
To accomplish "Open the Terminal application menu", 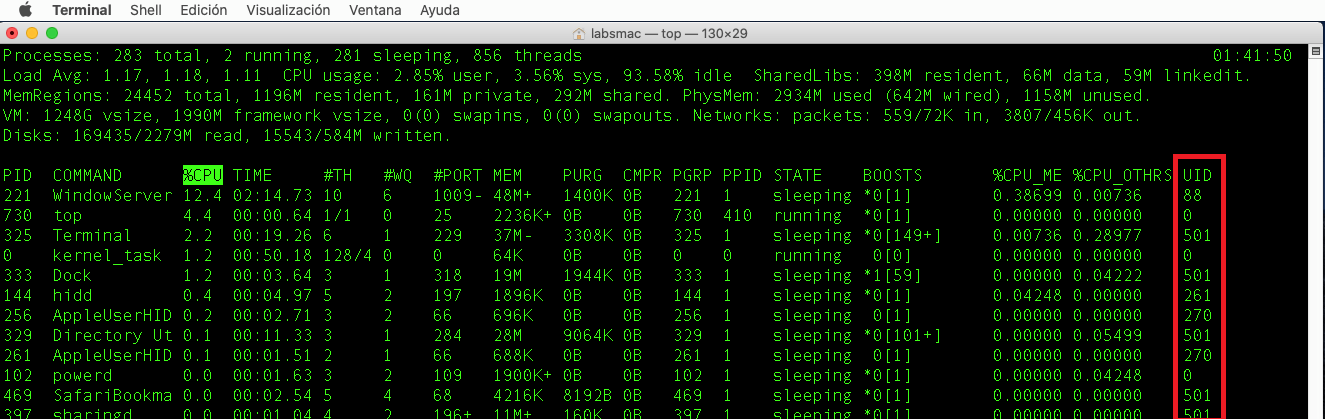I will point(81,10).
